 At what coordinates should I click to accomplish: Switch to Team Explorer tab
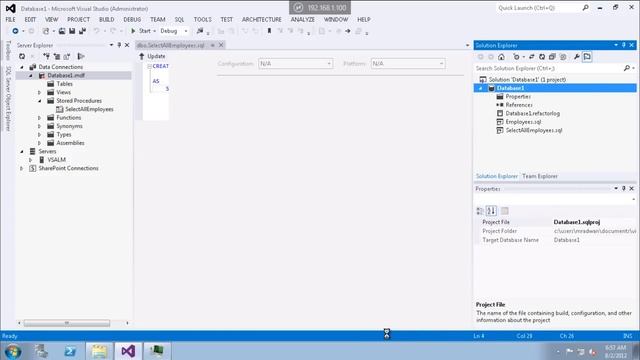pos(540,176)
